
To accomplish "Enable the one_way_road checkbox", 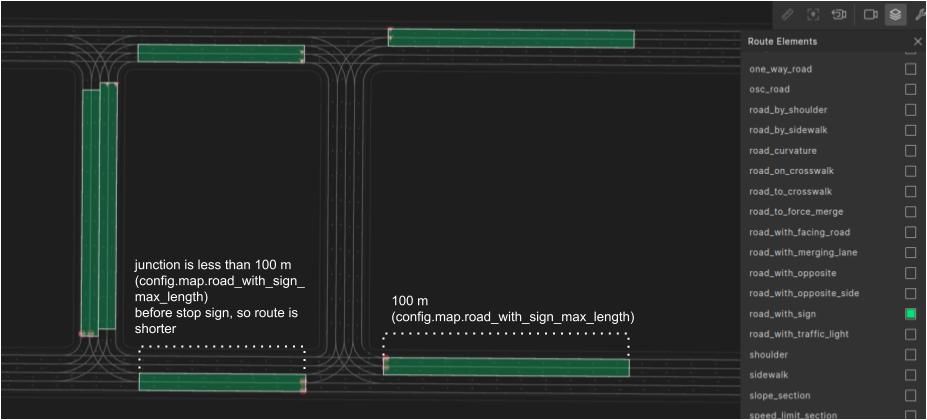I will click(910, 69).
